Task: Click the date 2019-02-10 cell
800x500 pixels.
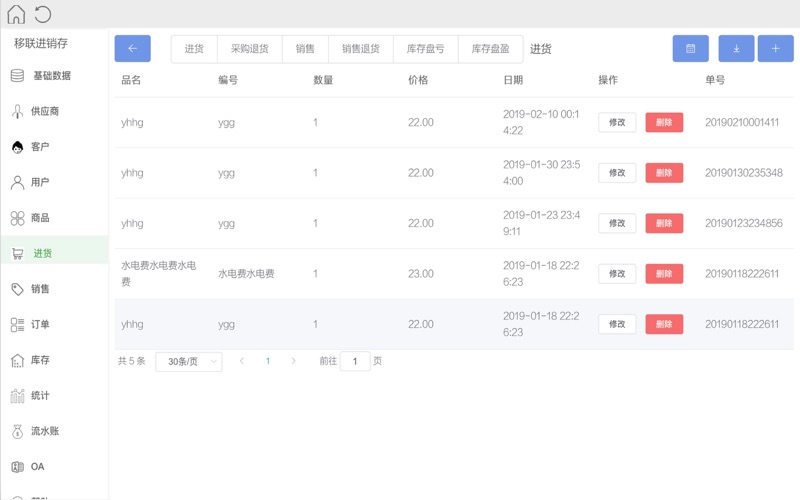Action: [541, 122]
